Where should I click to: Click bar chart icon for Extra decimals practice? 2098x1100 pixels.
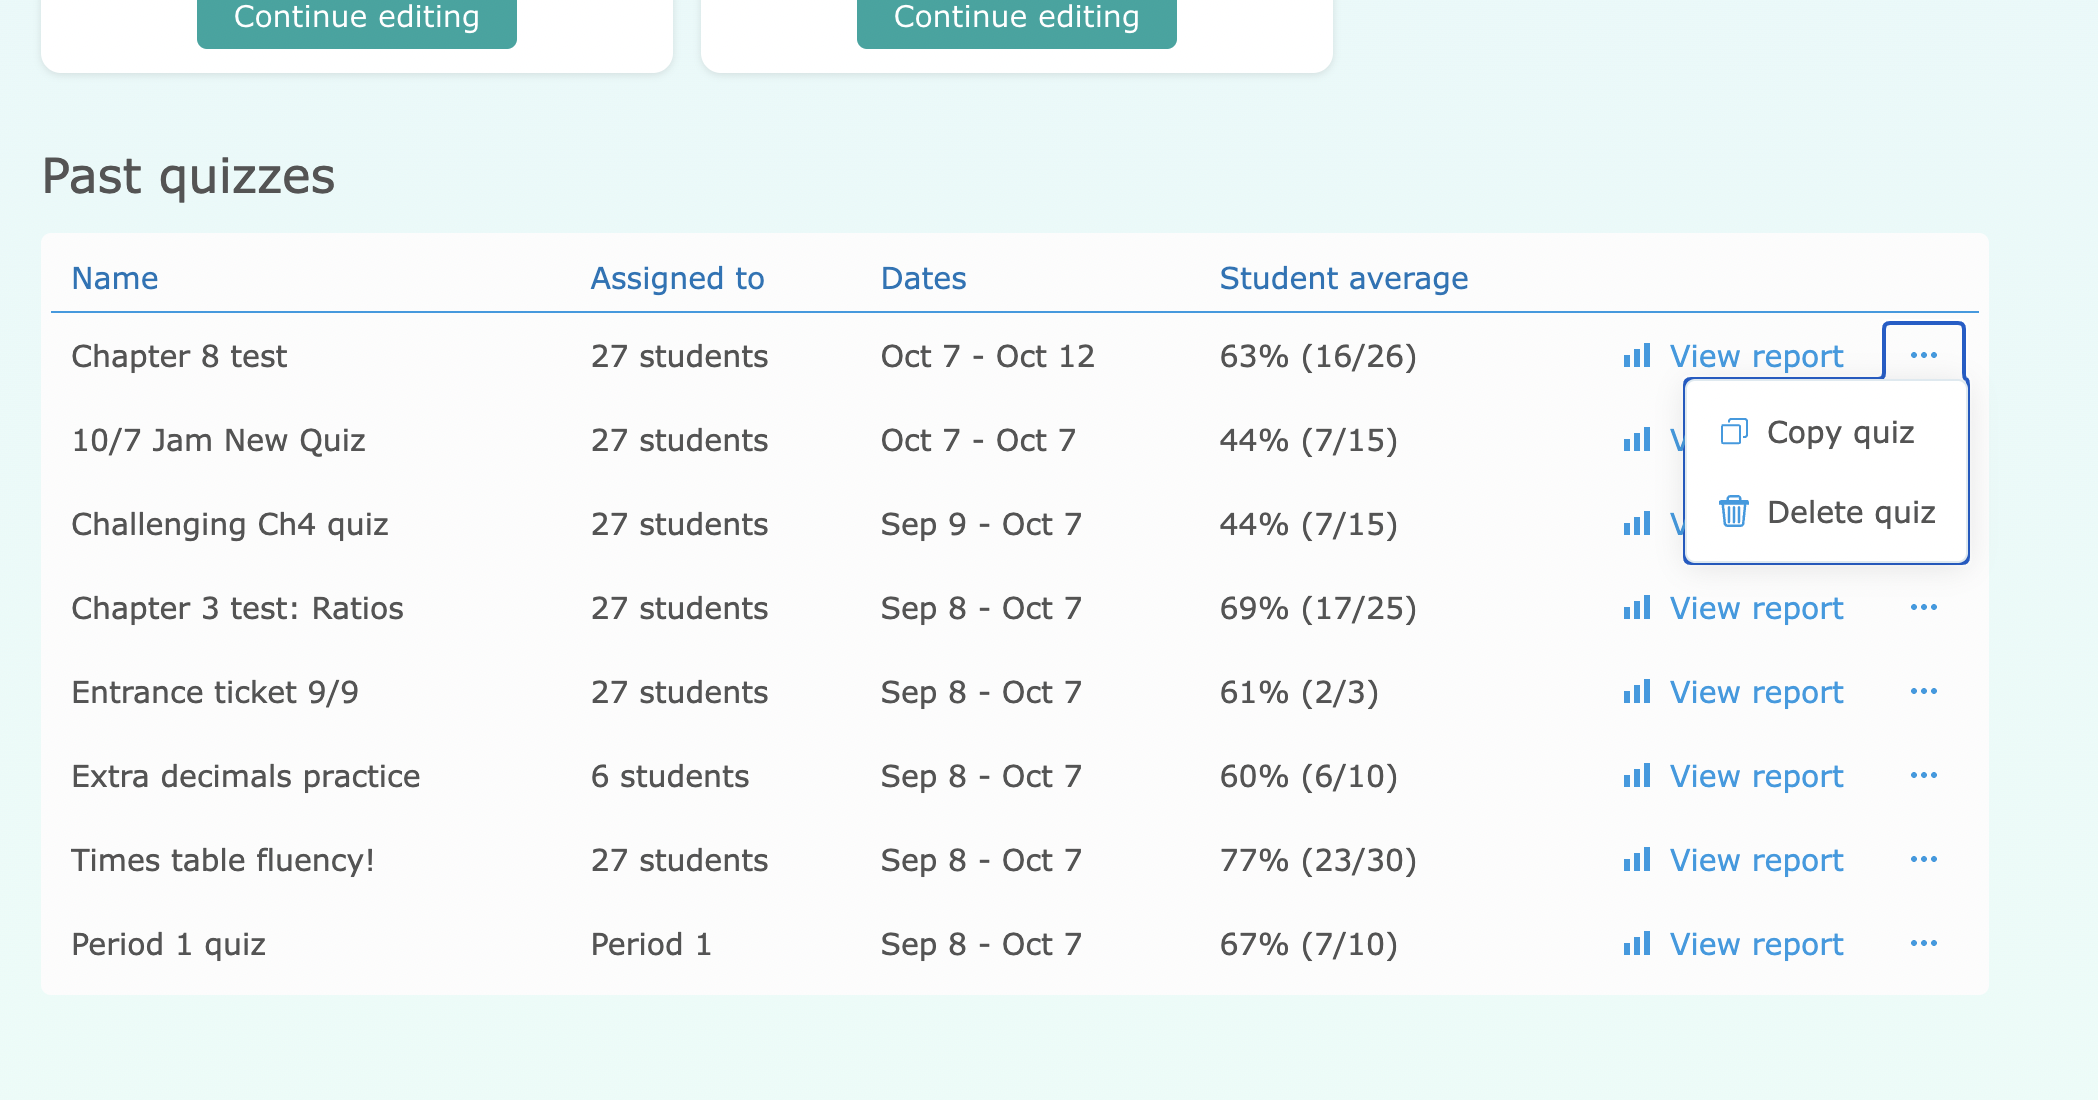(1637, 776)
